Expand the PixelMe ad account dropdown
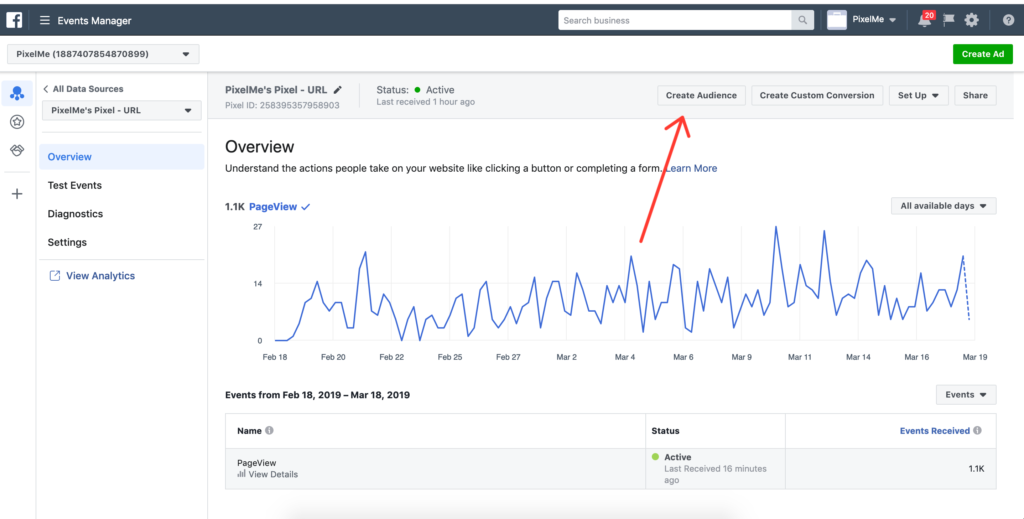Image resolution: width=1024 pixels, height=519 pixels. (103, 54)
